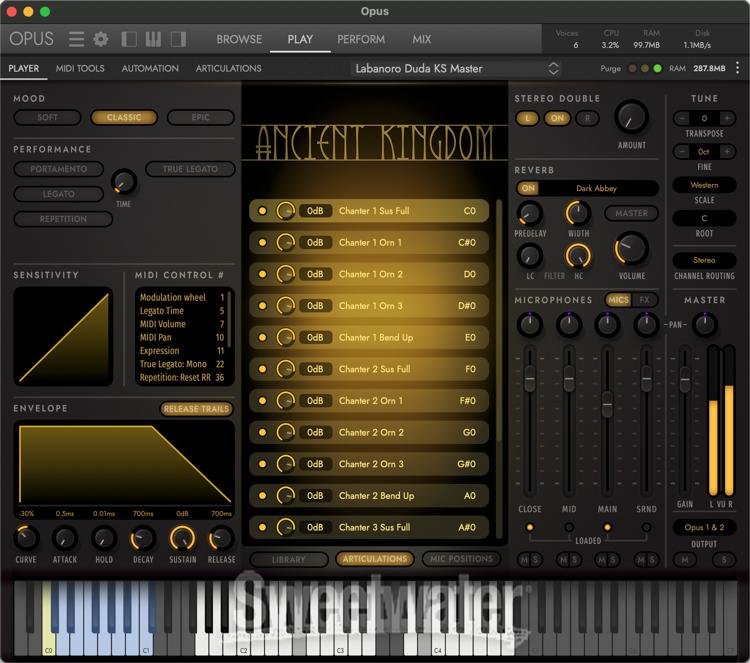Click the MAIN microphone fader
This screenshot has width=750, height=663.
(607, 405)
